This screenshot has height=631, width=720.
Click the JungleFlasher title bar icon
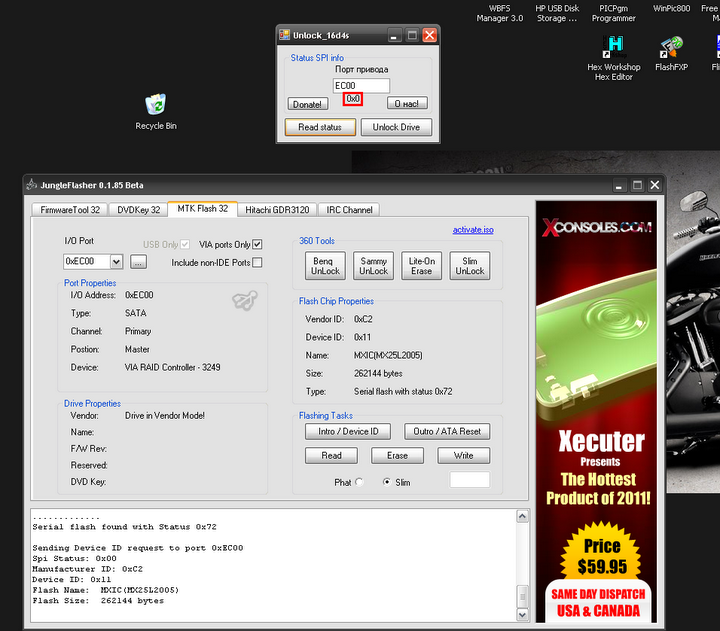point(31,184)
